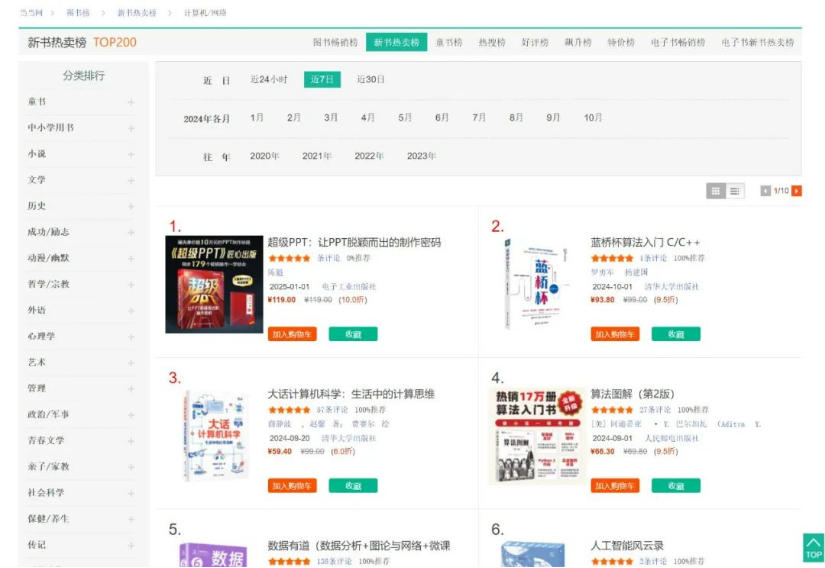Click breadcrumb 当当网
This screenshot has height=568, width=825.
click(31, 13)
